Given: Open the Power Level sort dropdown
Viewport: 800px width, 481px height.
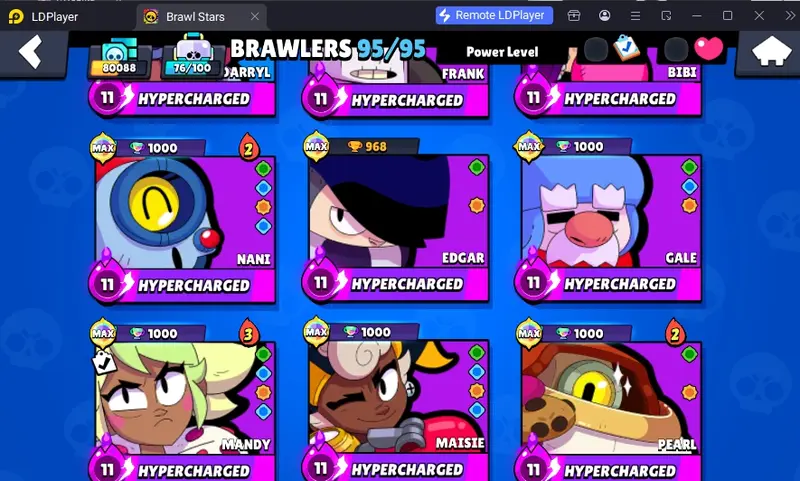Looking at the screenshot, I should [x=502, y=52].
